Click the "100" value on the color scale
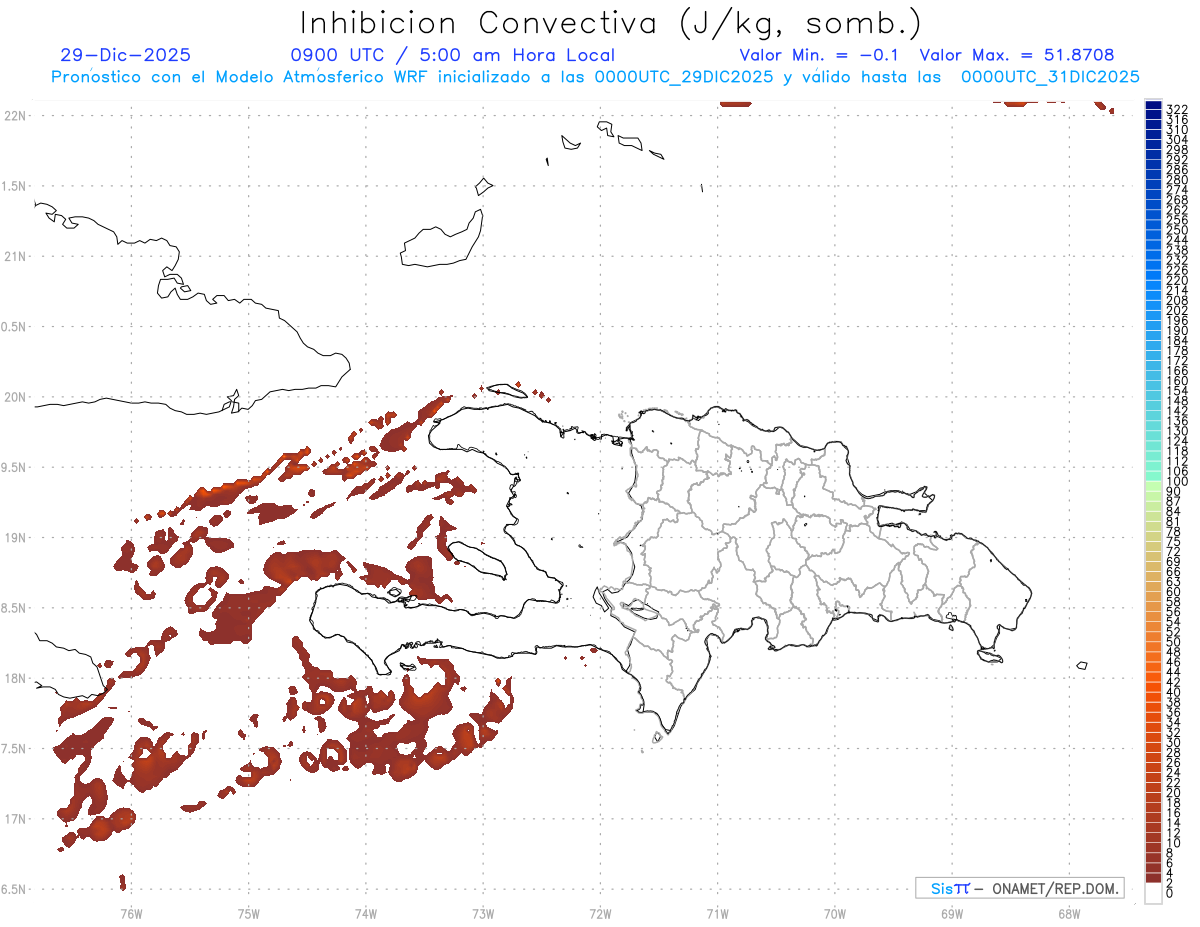1200x927 pixels. 1177,482
